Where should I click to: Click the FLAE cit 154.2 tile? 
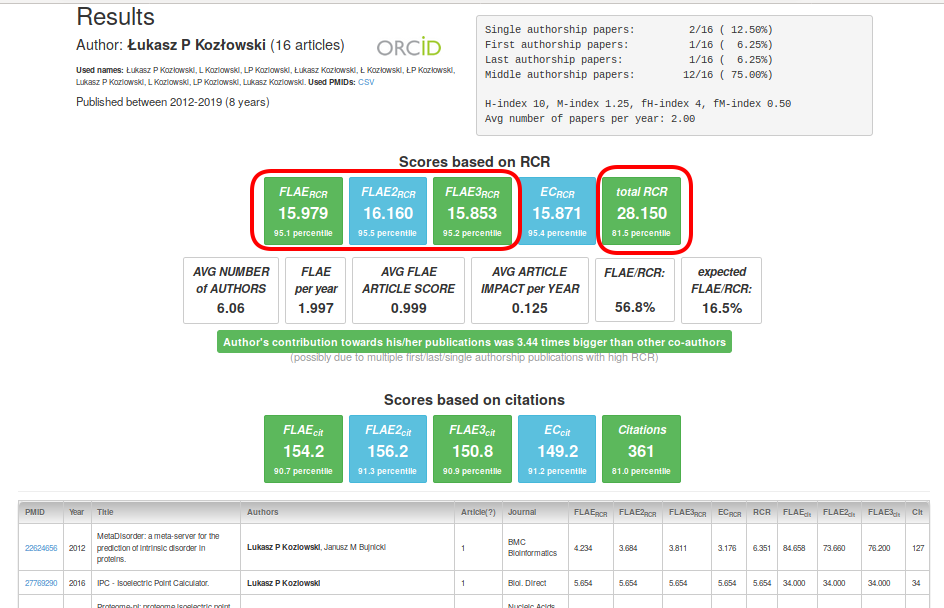click(x=303, y=448)
